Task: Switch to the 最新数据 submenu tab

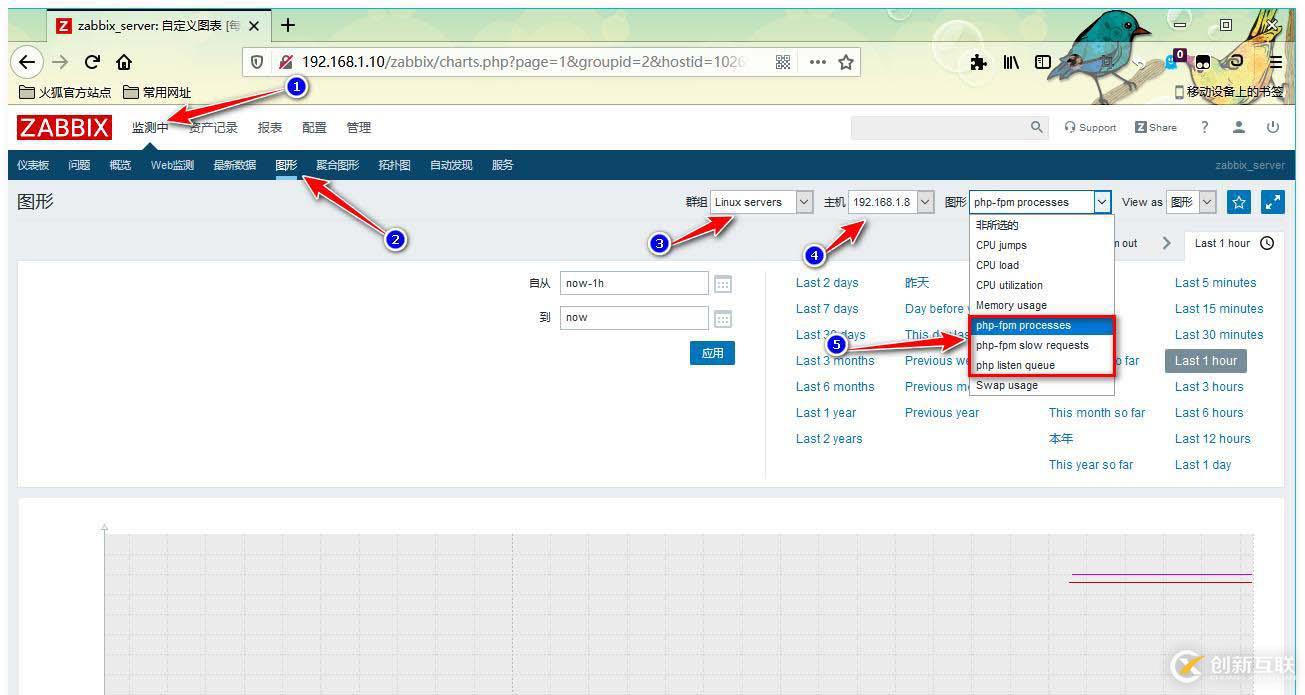Action: click(234, 165)
